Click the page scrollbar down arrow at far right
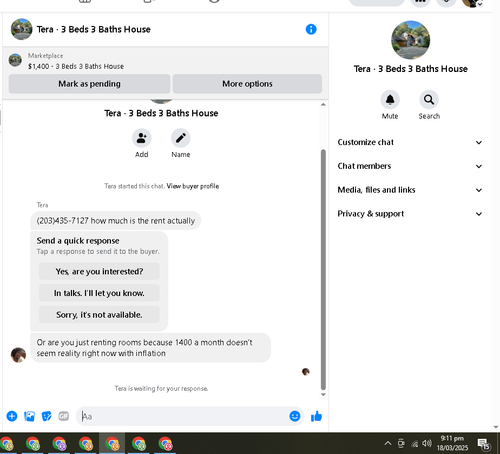This screenshot has width=500, height=454. pyautogui.click(x=496, y=427)
